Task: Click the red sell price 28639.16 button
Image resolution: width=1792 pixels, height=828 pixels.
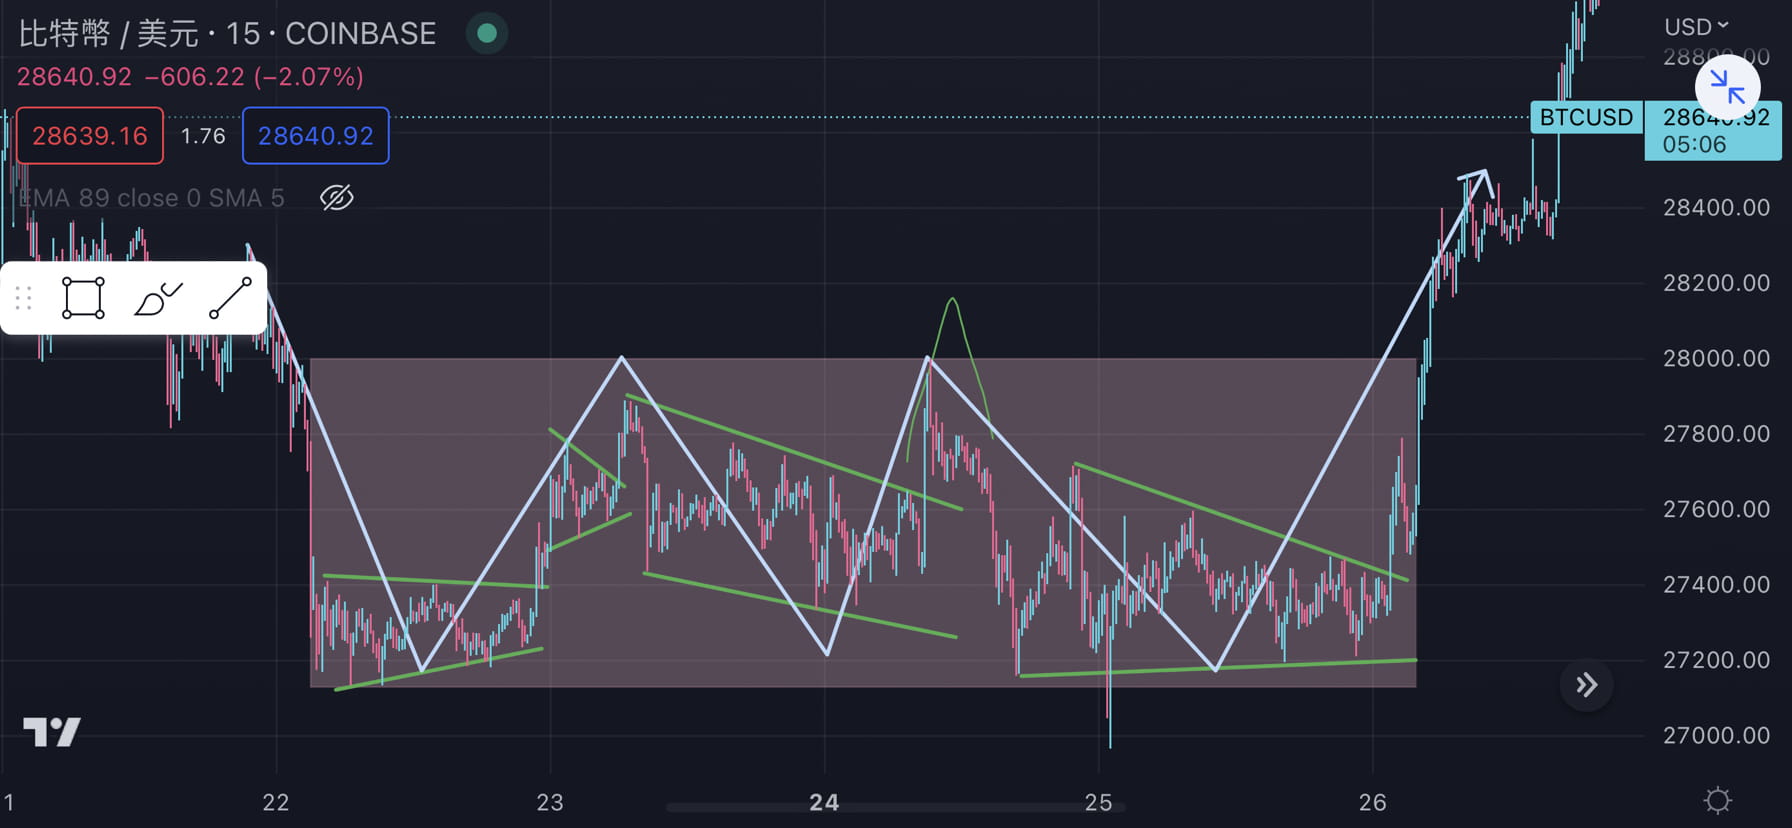Action: pos(90,136)
